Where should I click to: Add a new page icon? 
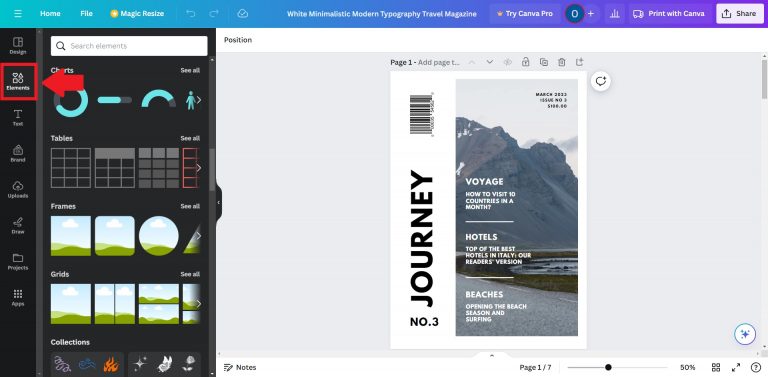click(x=579, y=62)
